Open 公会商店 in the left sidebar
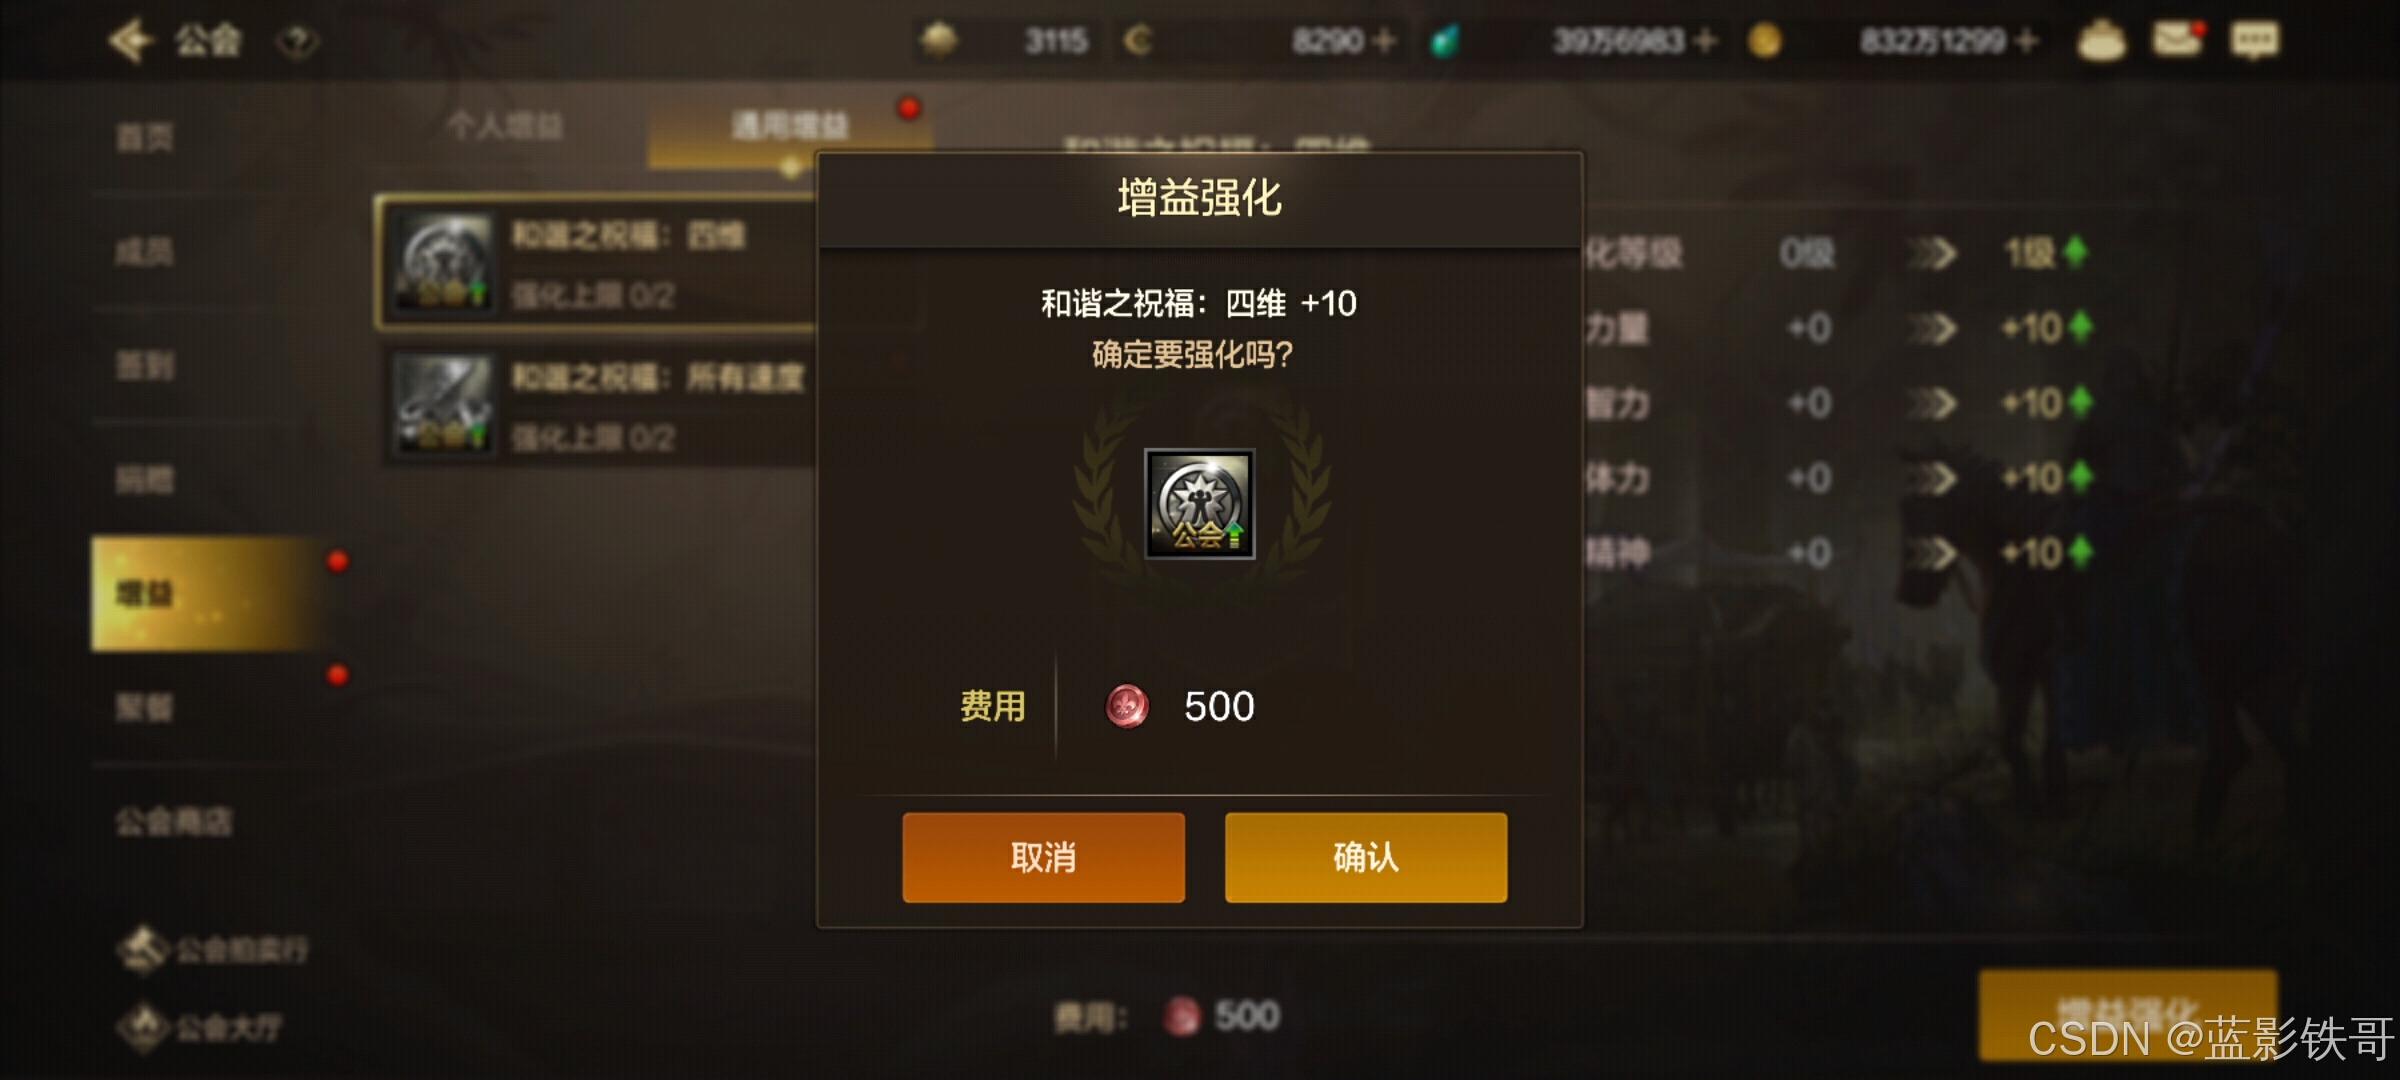 click(x=174, y=822)
